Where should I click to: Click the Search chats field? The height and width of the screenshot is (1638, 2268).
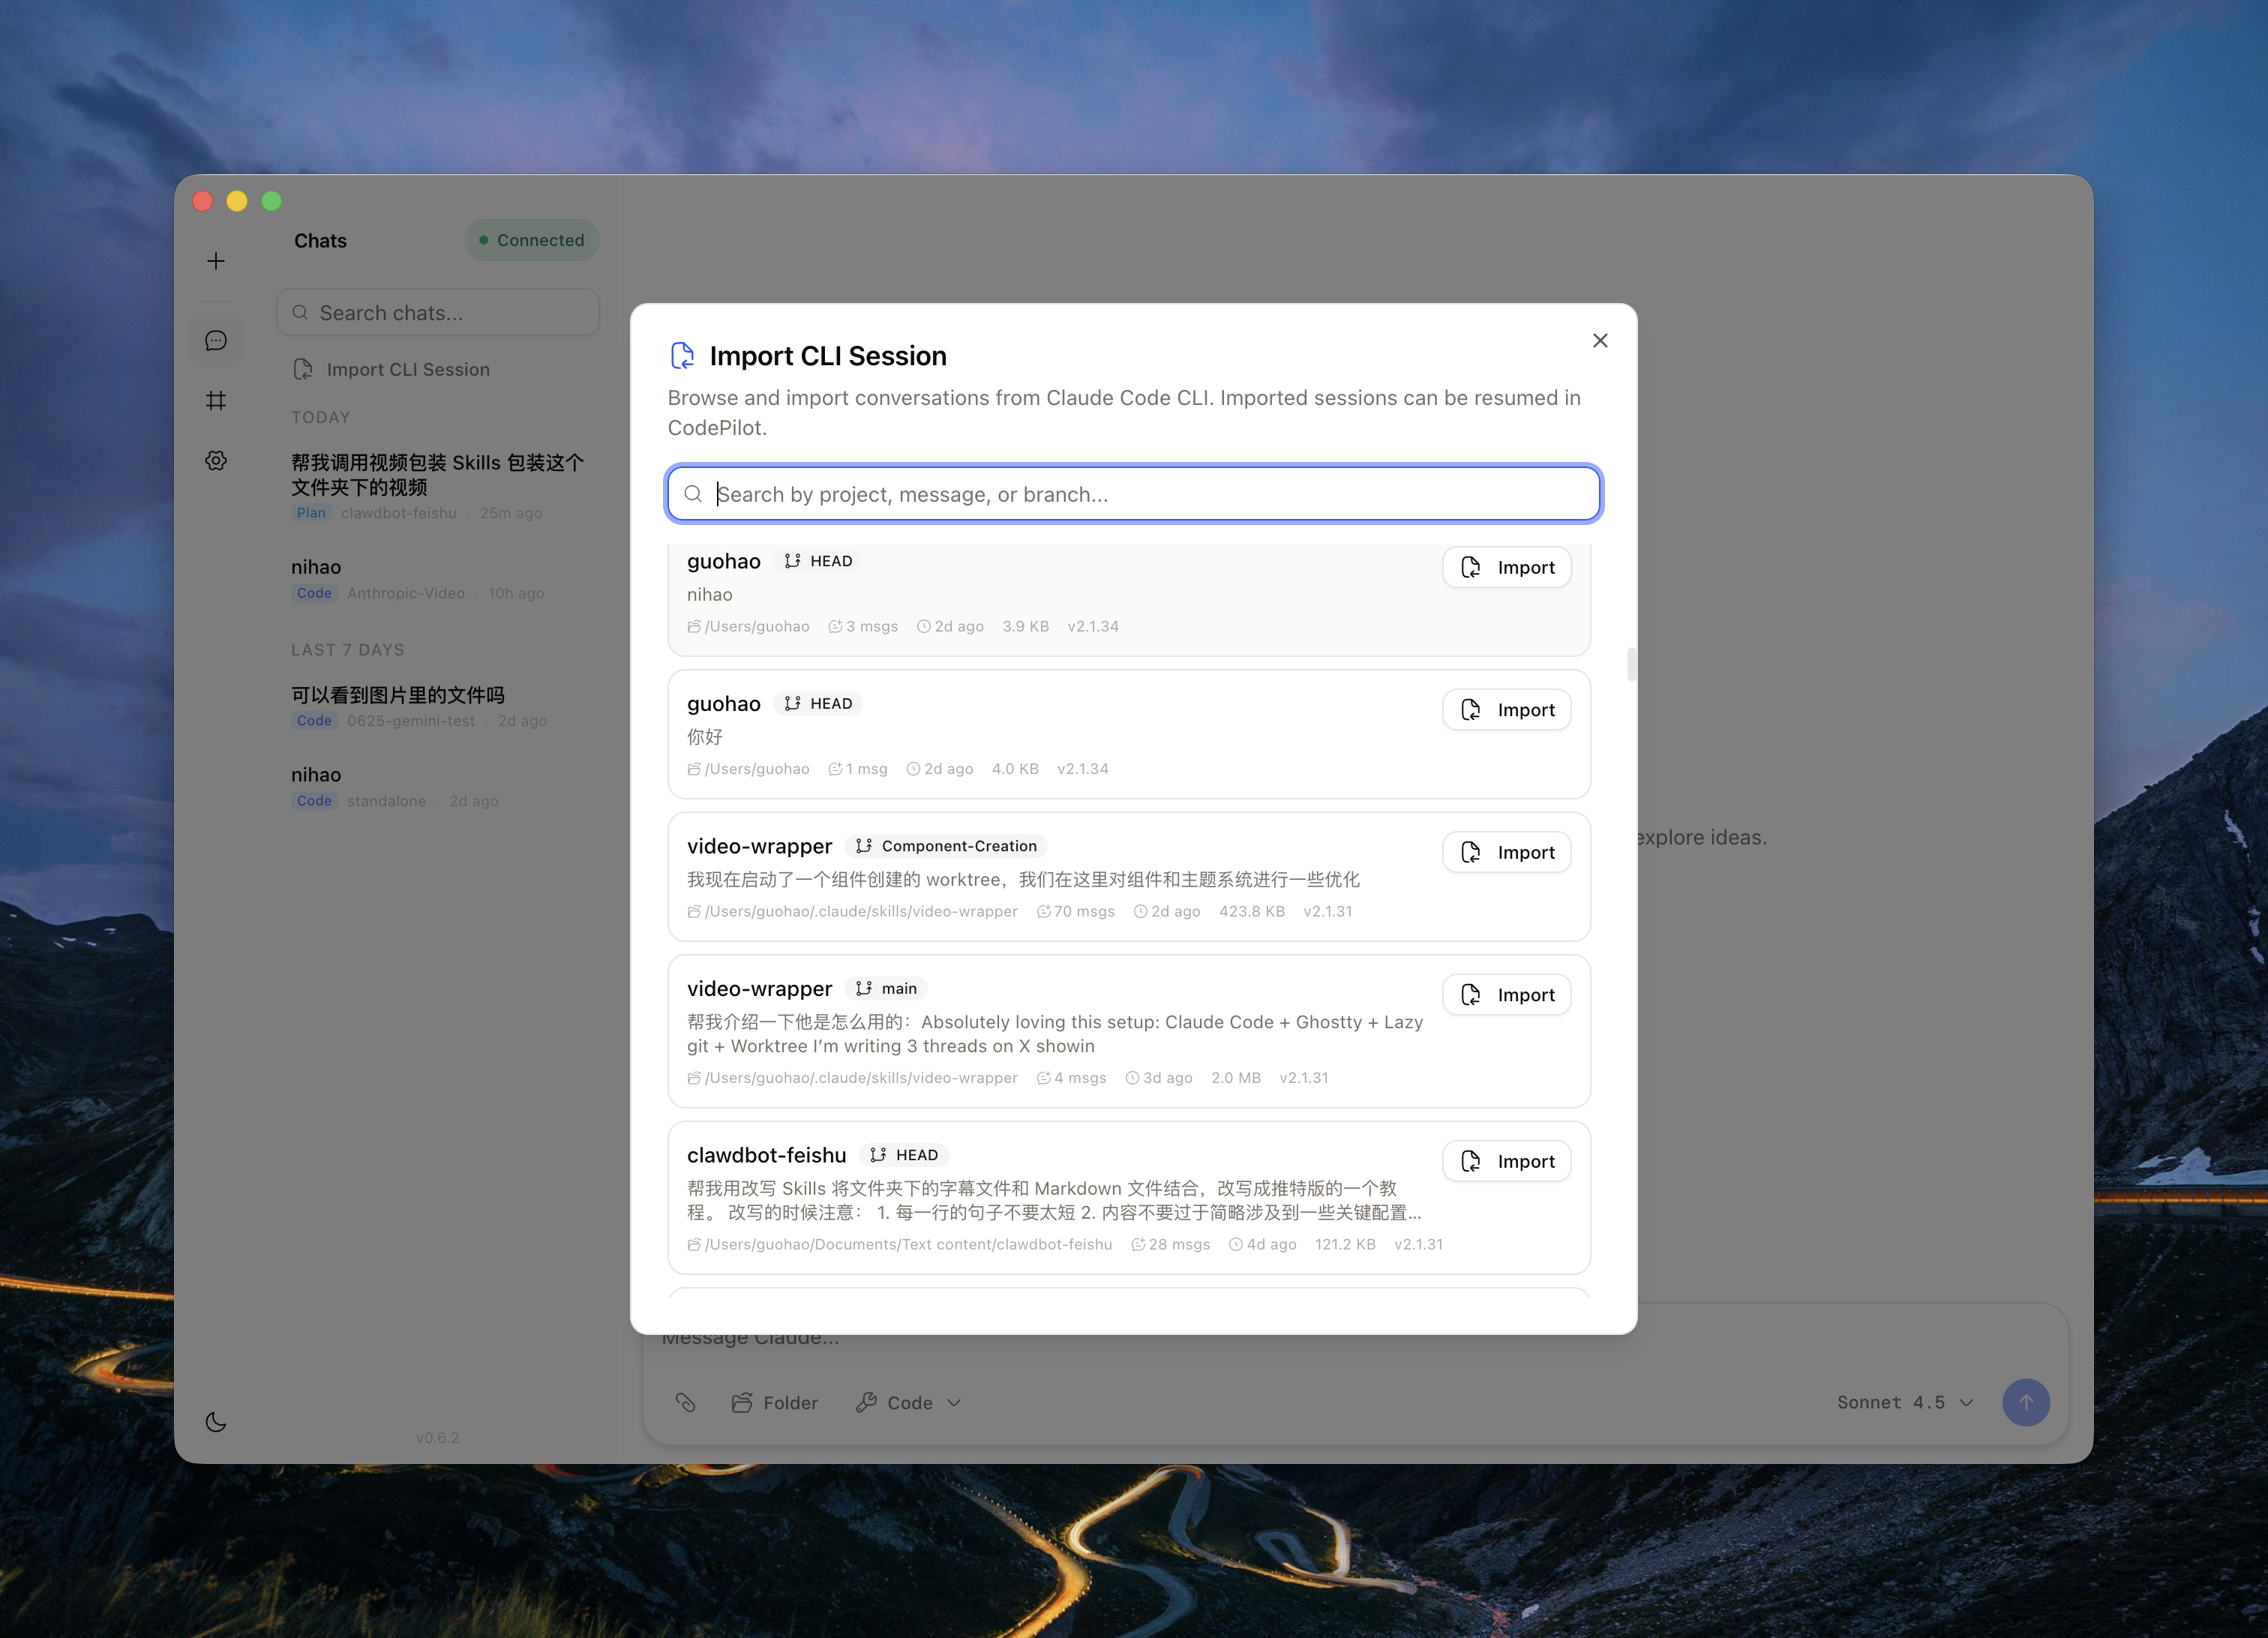click(438, 313)
